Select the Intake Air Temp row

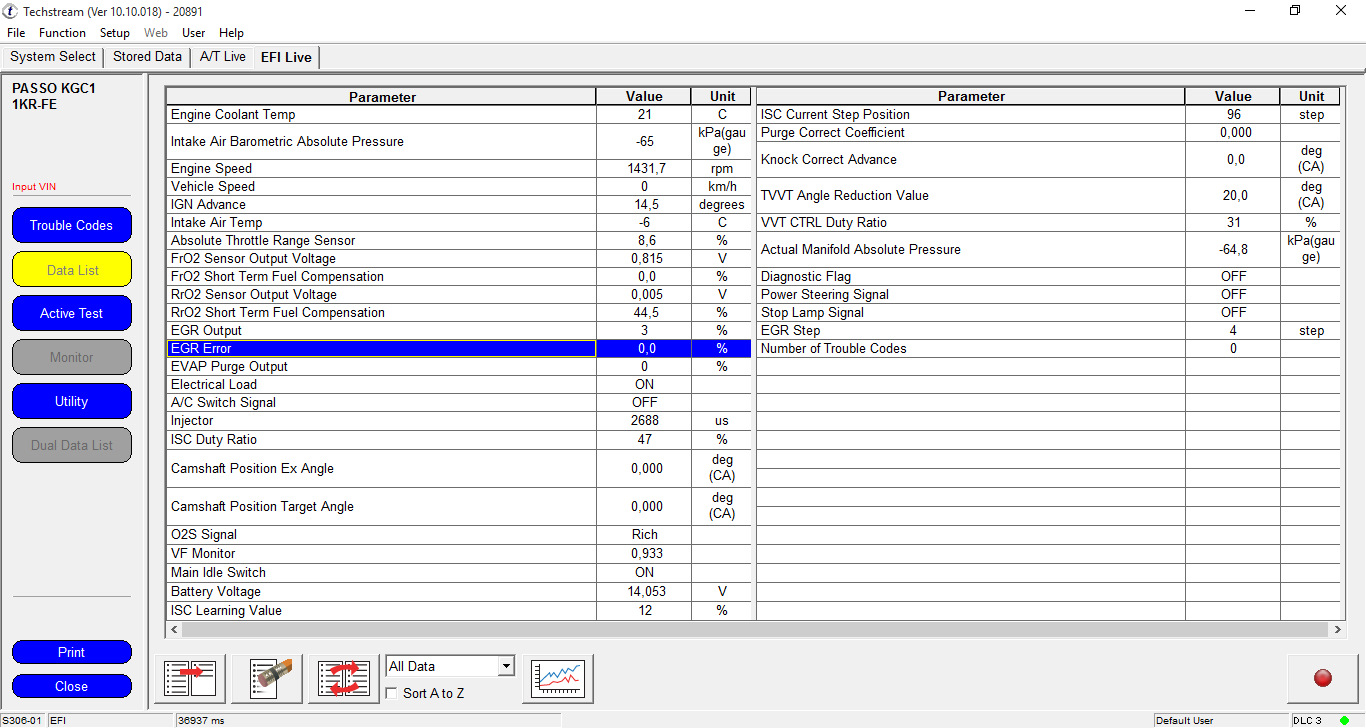(x=458, y=223)
